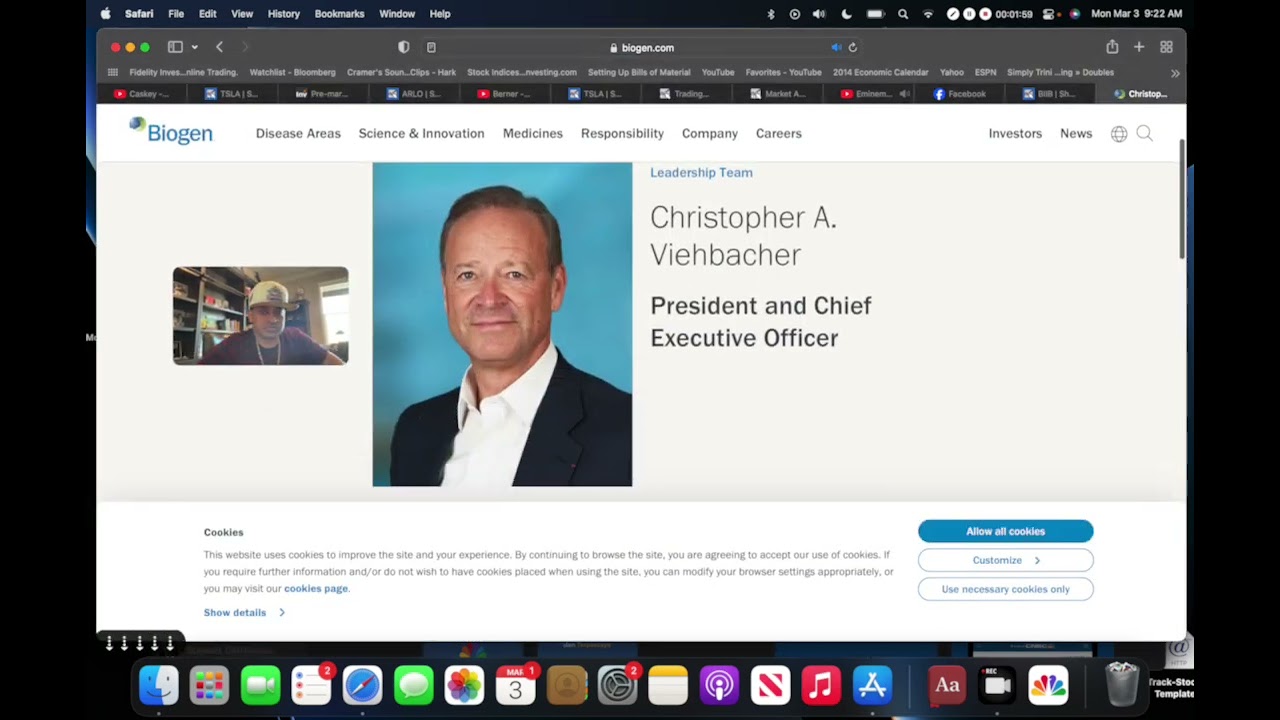Expand Customize cookies options
The width and height of the screenshot is (1280, 720).
[x=1005, y=560]
